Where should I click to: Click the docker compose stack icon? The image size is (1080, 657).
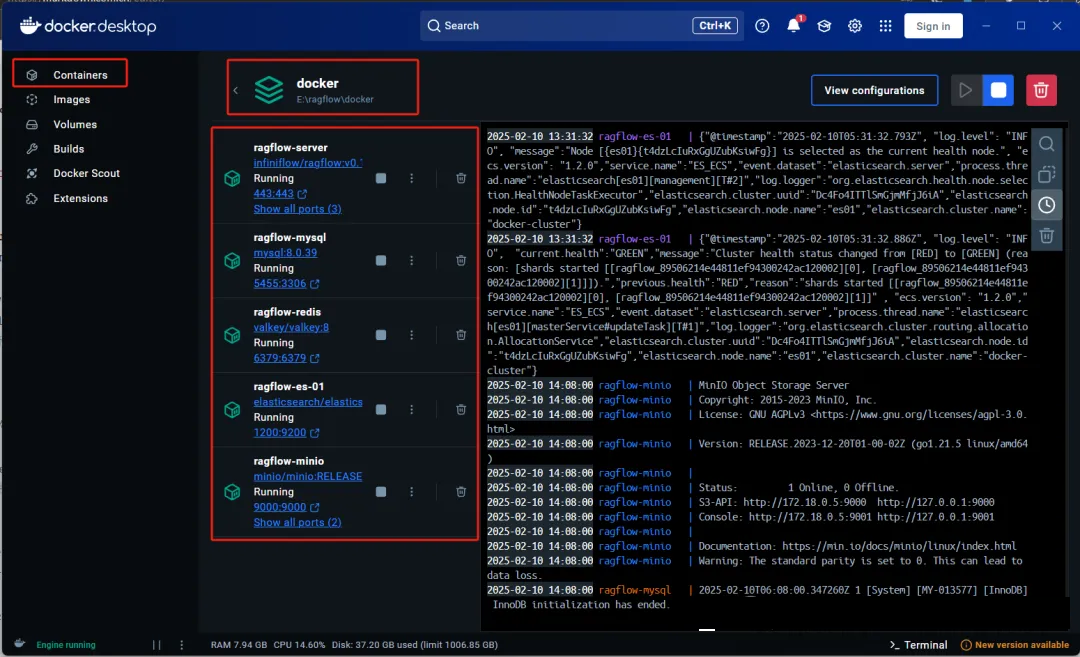click(269, 90)
